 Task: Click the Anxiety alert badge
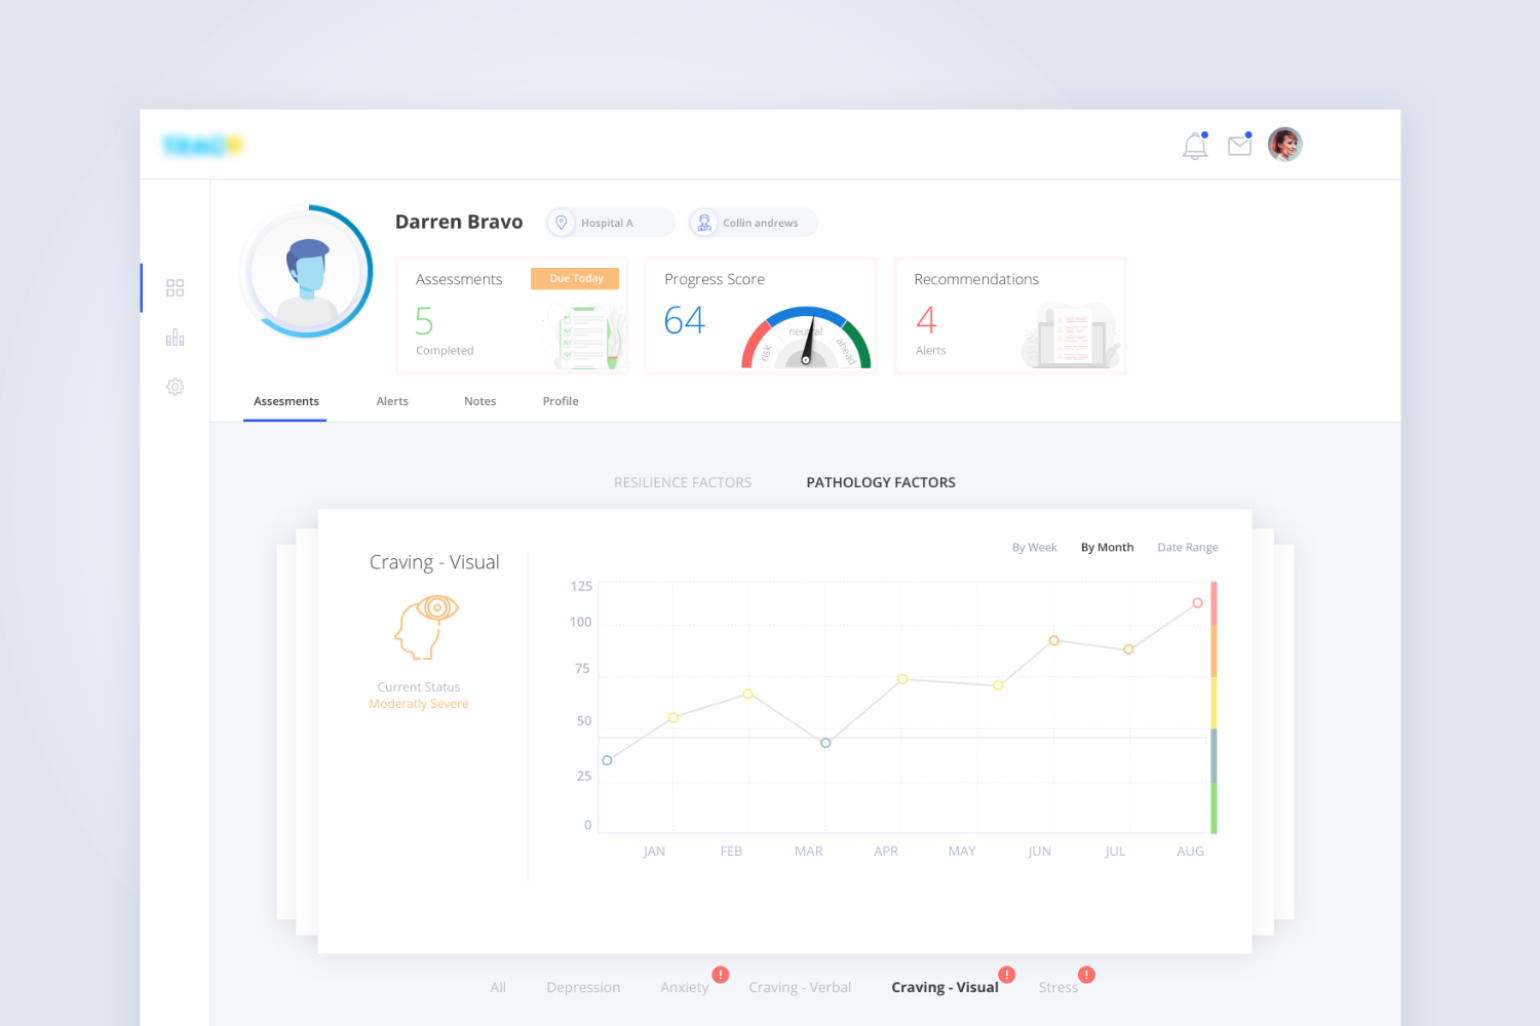click(x=720, y=974)
